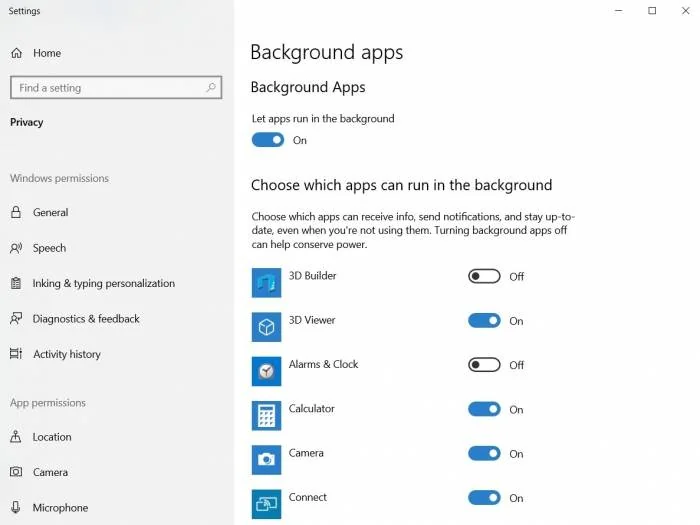Open Location permissions page

52,437
